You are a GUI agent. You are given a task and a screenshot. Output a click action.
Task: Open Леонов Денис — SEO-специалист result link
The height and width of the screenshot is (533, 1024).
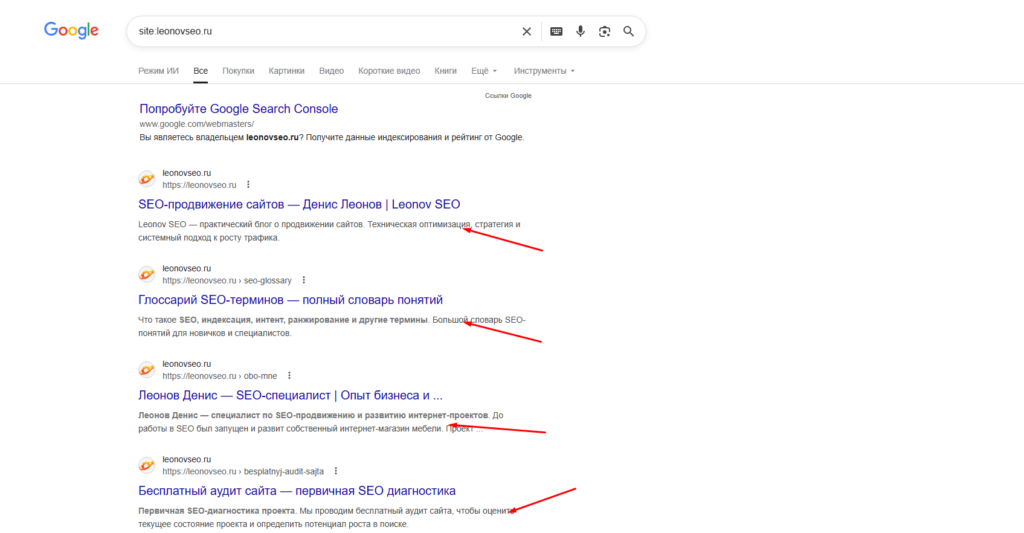point(291,395)
